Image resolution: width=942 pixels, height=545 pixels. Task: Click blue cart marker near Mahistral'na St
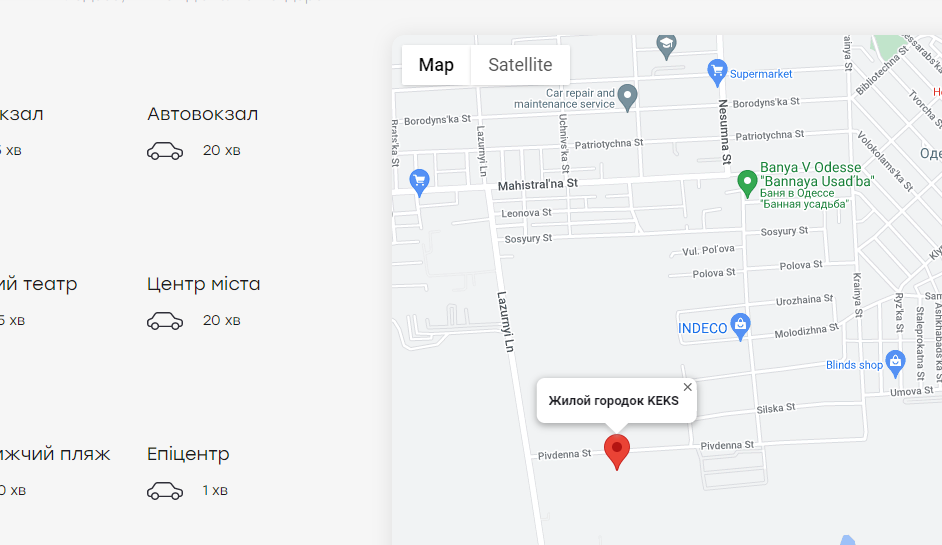tap(419, 182)
